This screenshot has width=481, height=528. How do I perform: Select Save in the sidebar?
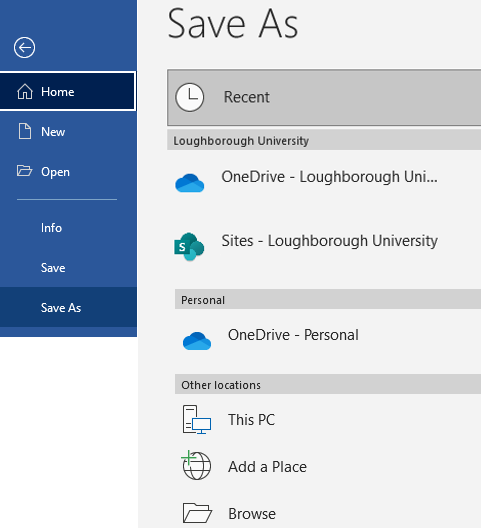pos(68,268)
